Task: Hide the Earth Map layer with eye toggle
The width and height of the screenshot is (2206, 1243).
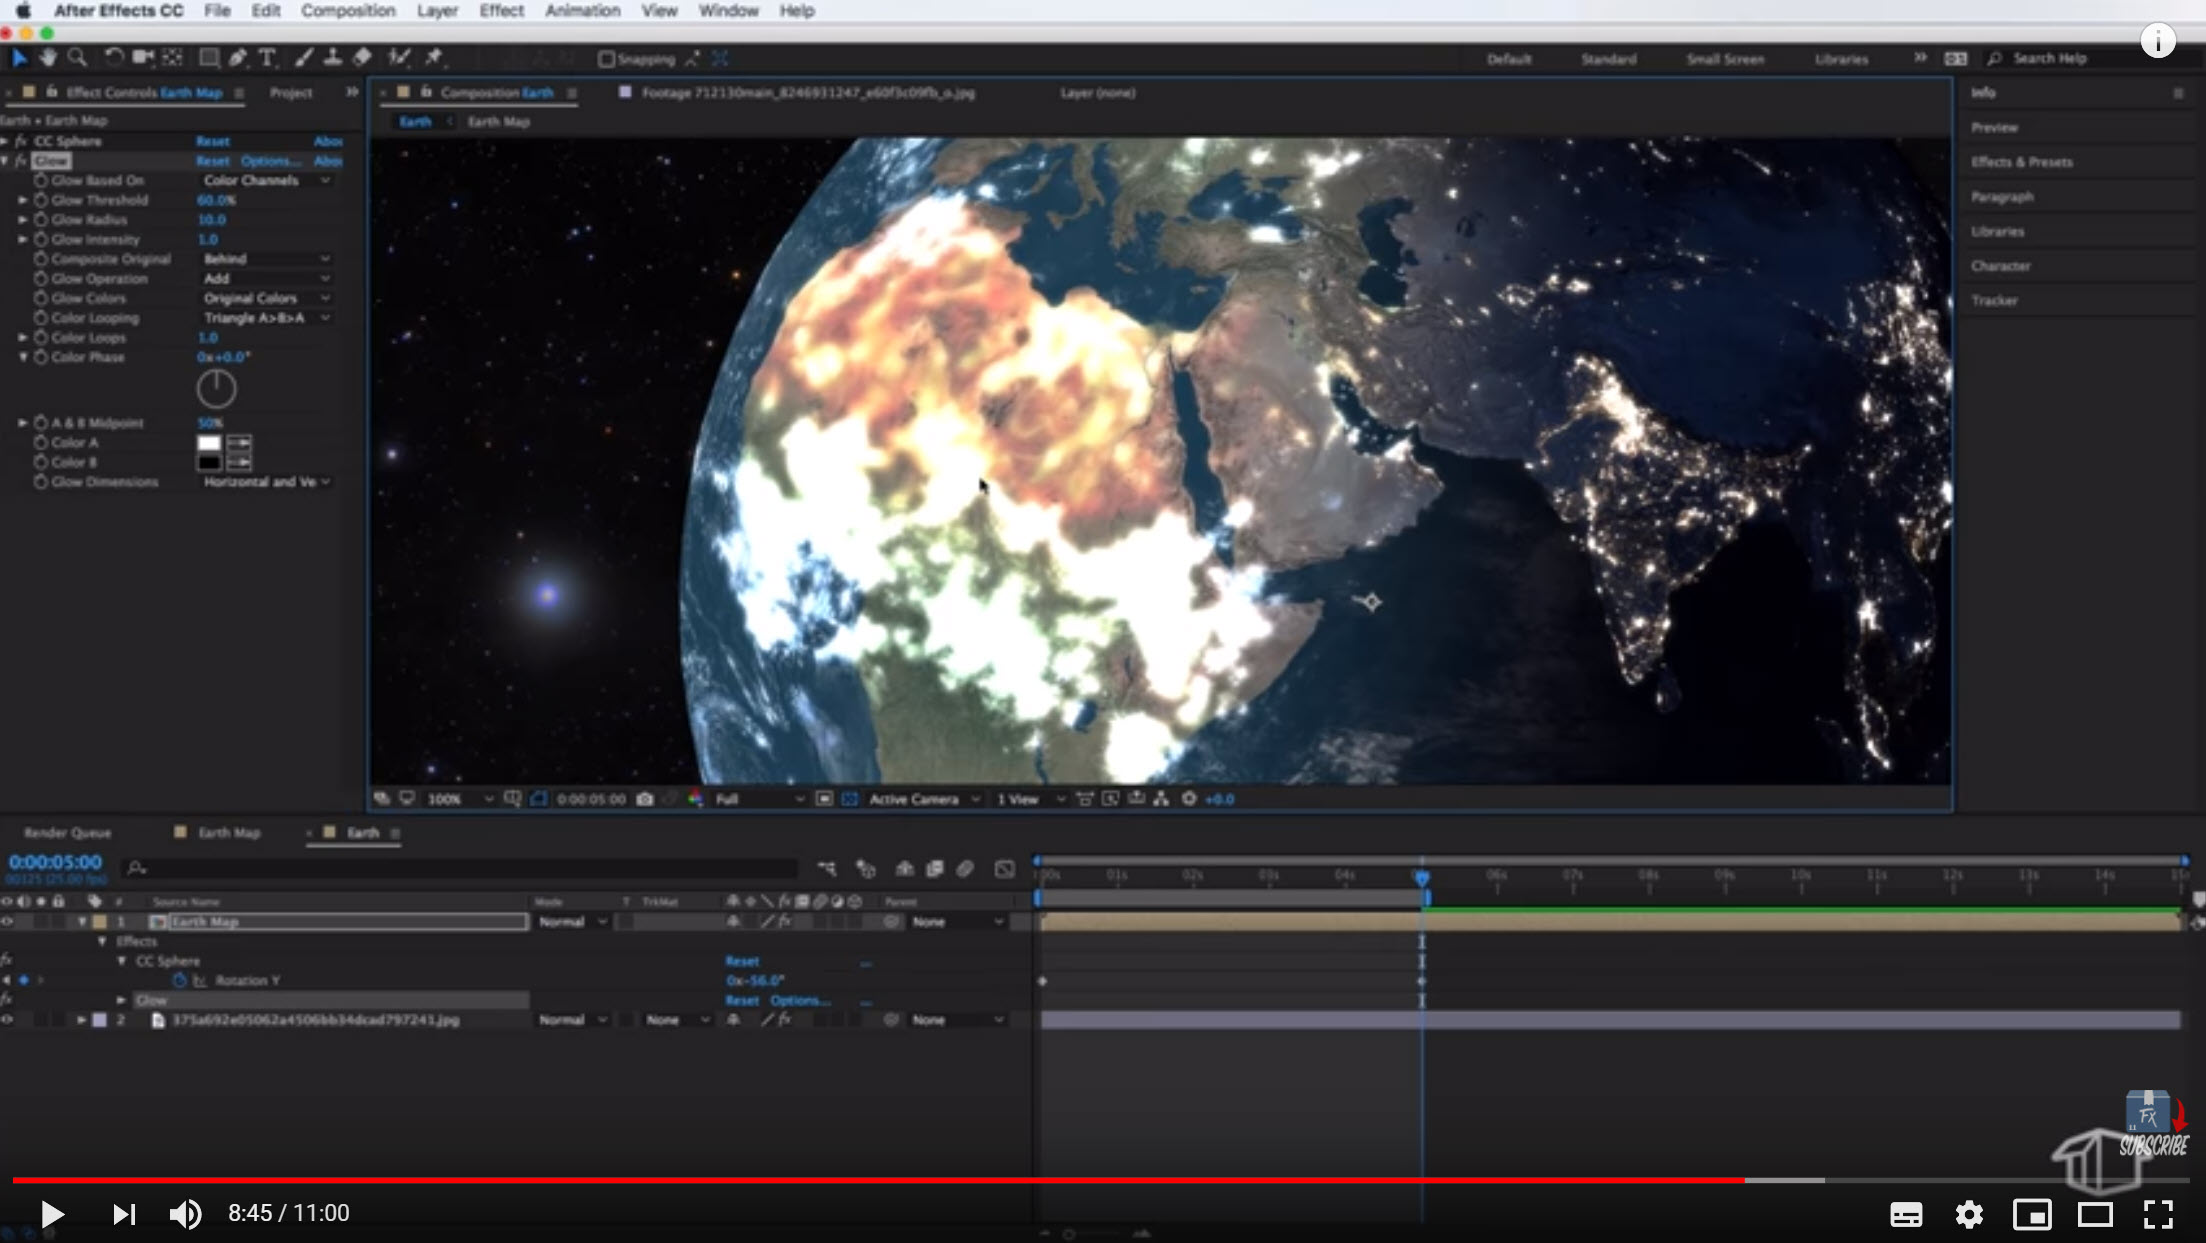Action: (7, 922)
